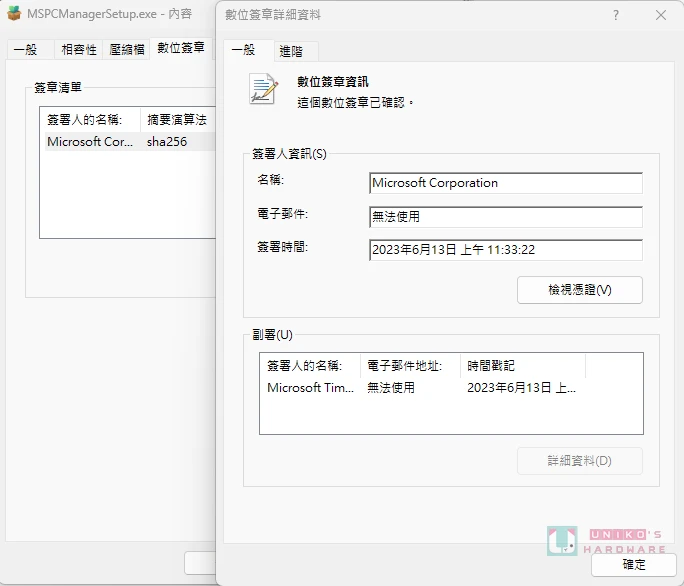The image size is (684, 586).
Task: Click the sha256 digest algorithm cell
Action: click(167, 142)
